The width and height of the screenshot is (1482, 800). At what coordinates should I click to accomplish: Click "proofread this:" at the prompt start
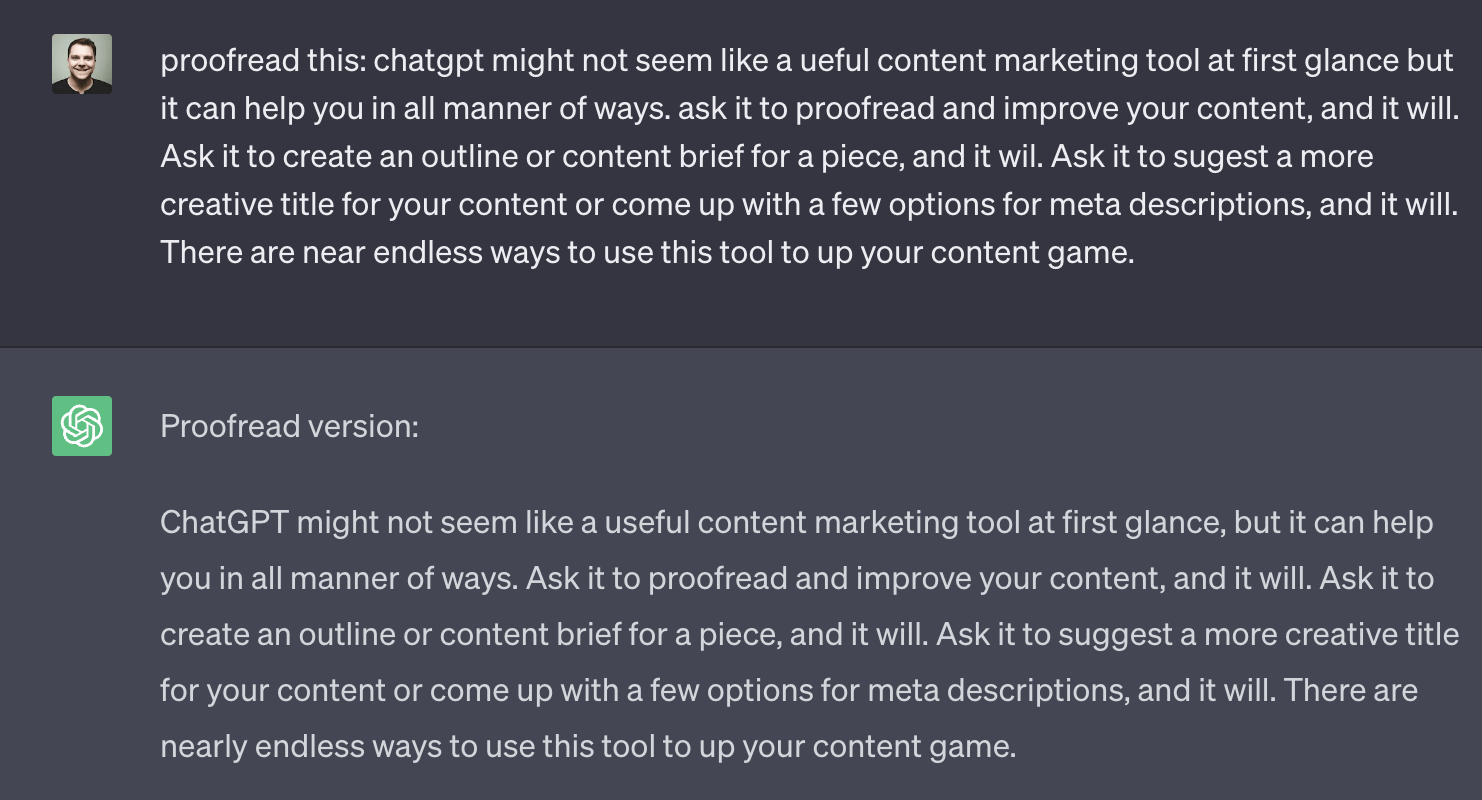click(263, 61)
